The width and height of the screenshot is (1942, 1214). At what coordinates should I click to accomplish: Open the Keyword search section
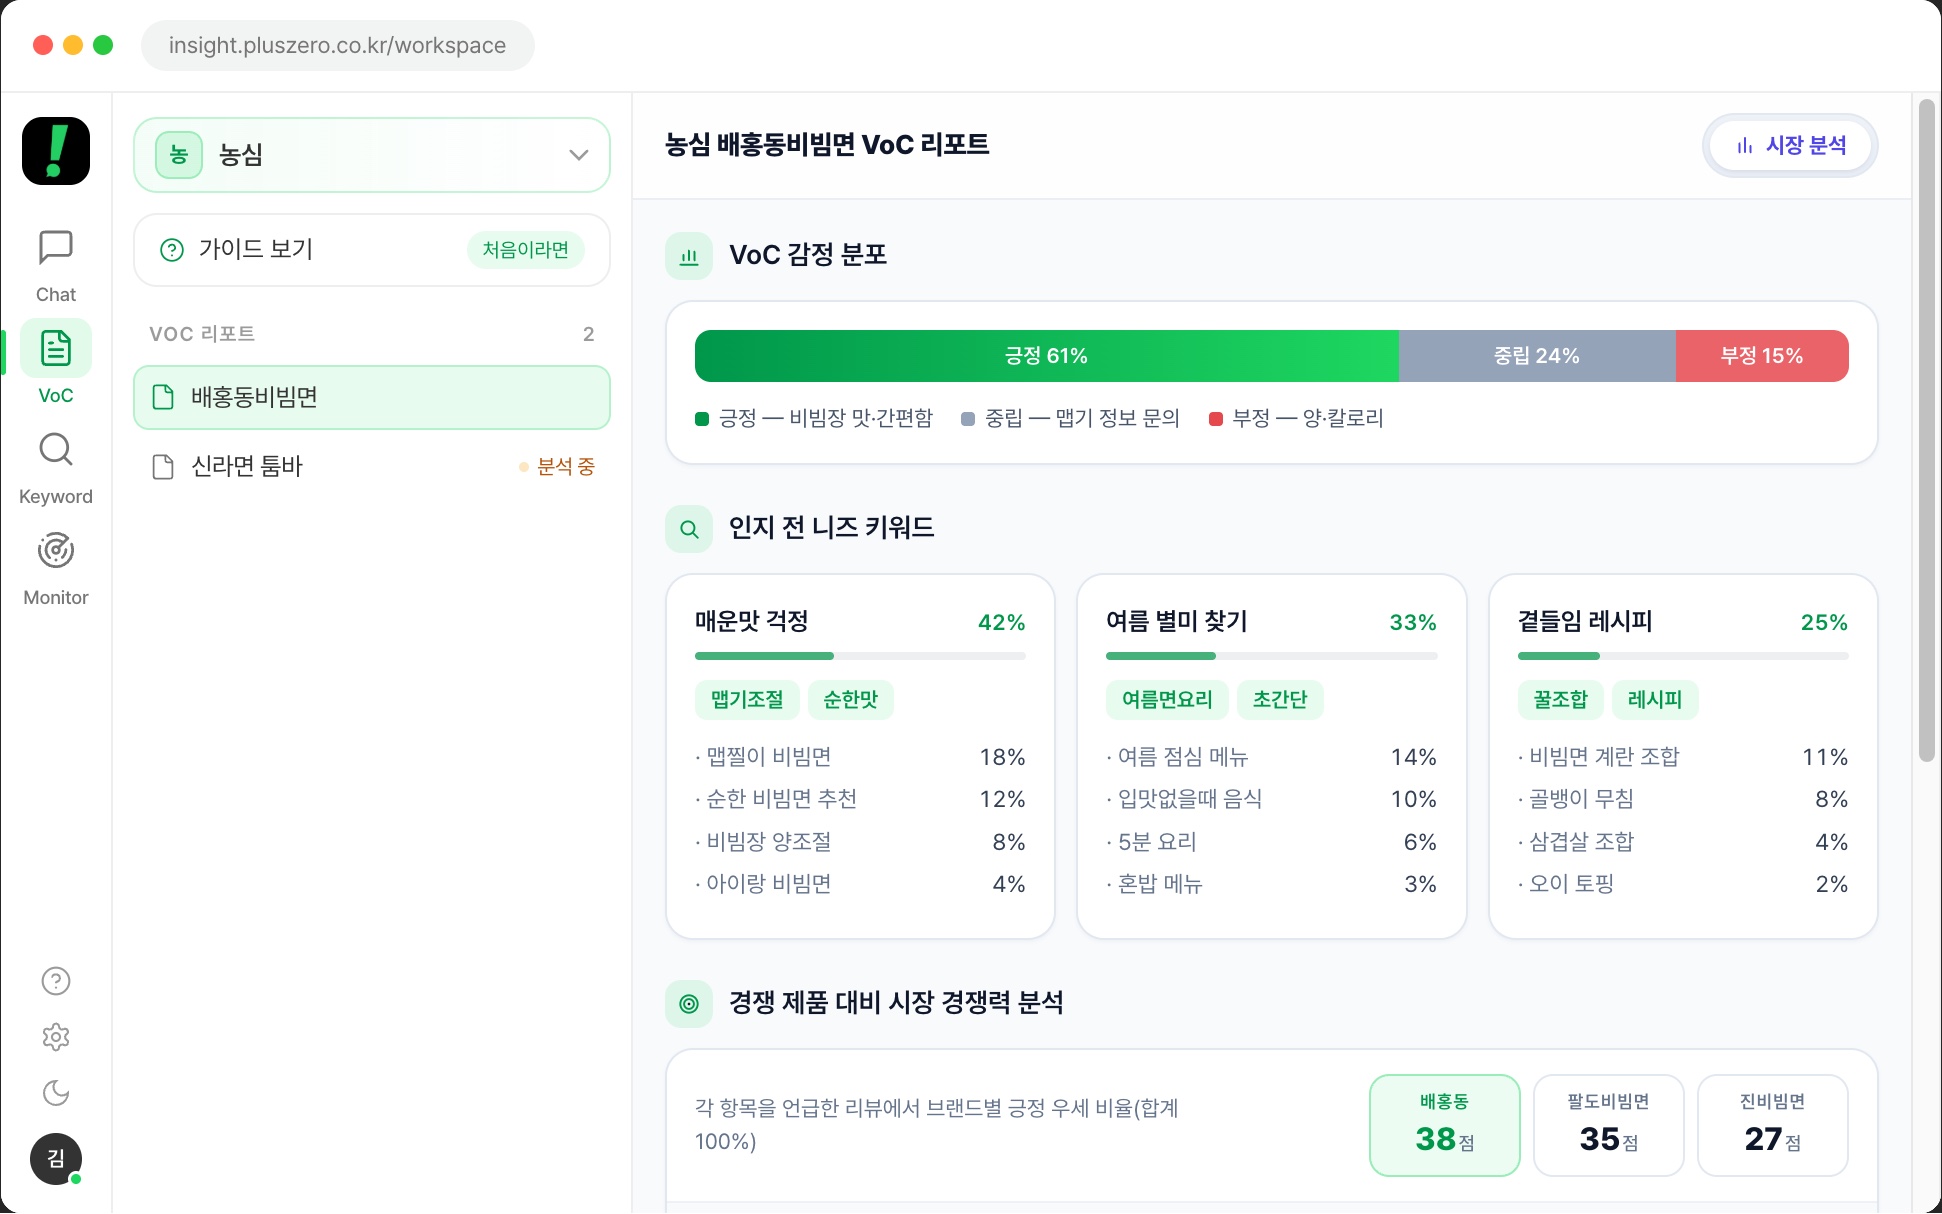coord(56,468)
